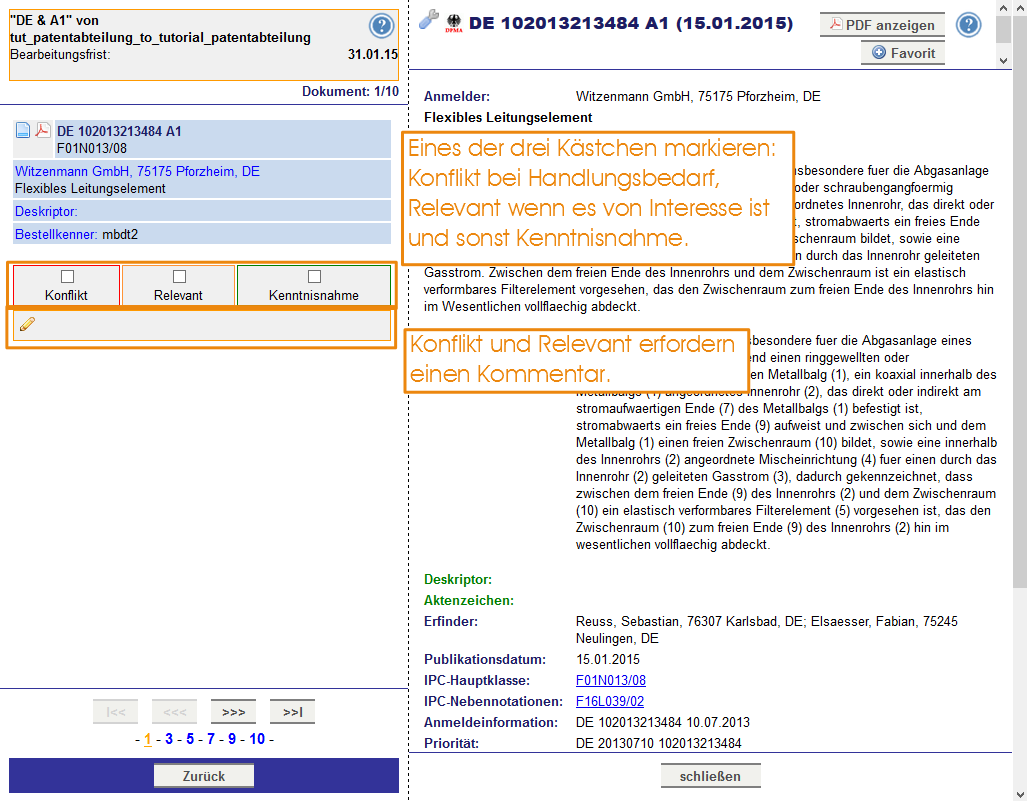Click the Deskriptor label in left panel
Screen dimensions: 1027x801
click(x=46, y=212)
